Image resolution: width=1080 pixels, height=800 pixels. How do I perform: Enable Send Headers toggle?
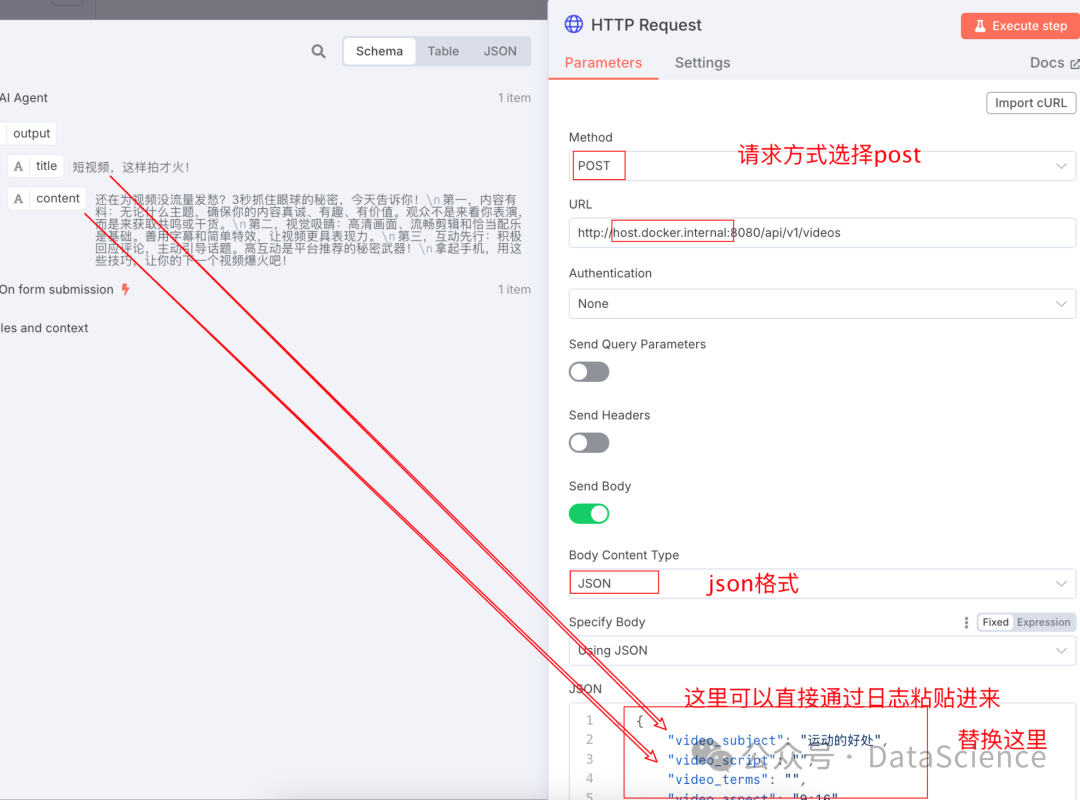coord(589,443)
